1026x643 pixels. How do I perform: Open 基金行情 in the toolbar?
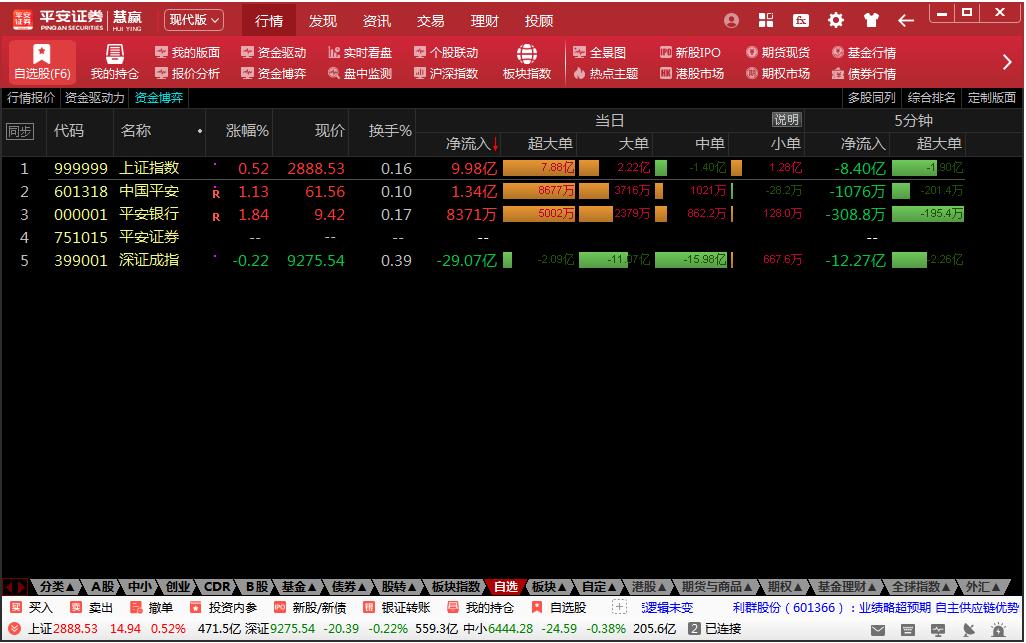pos(864,52)
